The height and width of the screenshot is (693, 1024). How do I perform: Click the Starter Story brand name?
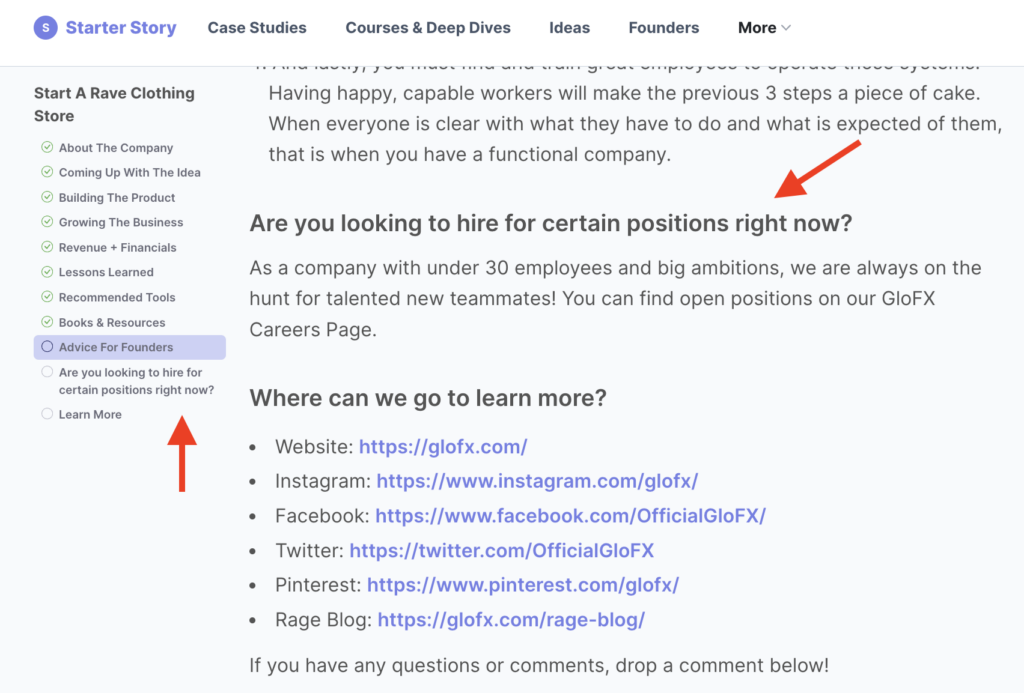(121, 27)
